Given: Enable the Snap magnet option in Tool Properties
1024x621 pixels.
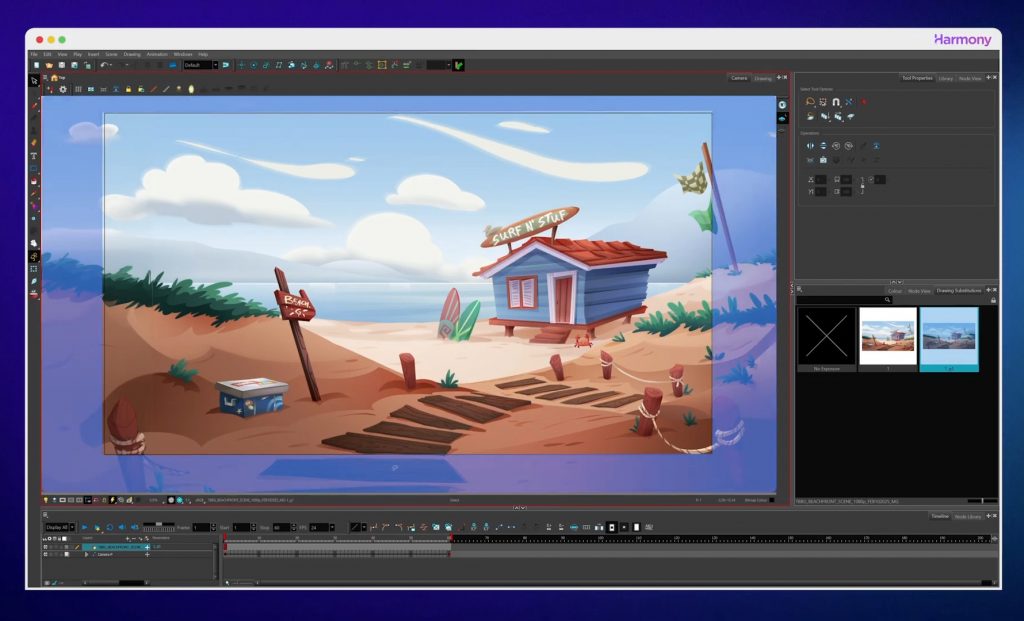Looking at the screenshot, I should point(836,102).
